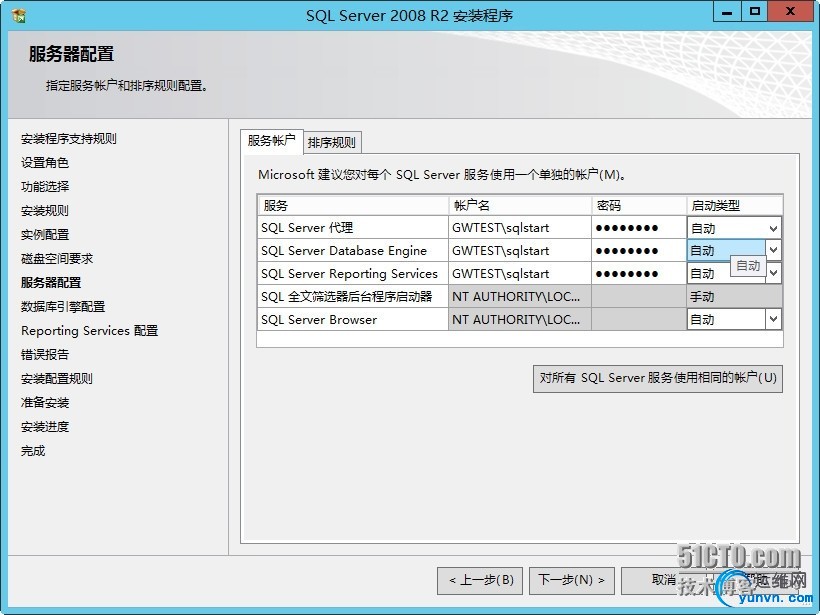Select SQL Server Database Engine service cell

point(353,251)
